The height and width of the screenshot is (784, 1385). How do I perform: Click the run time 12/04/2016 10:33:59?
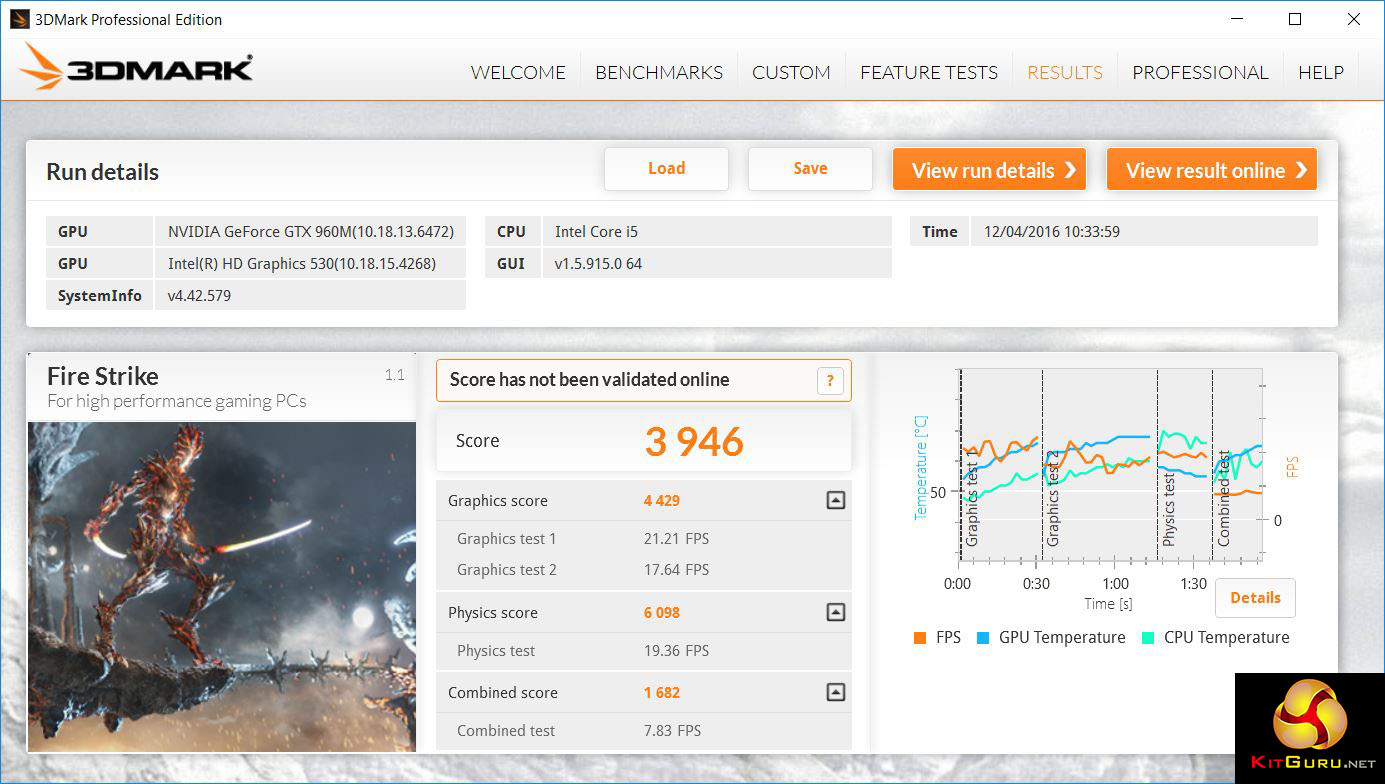[1052, 232]
